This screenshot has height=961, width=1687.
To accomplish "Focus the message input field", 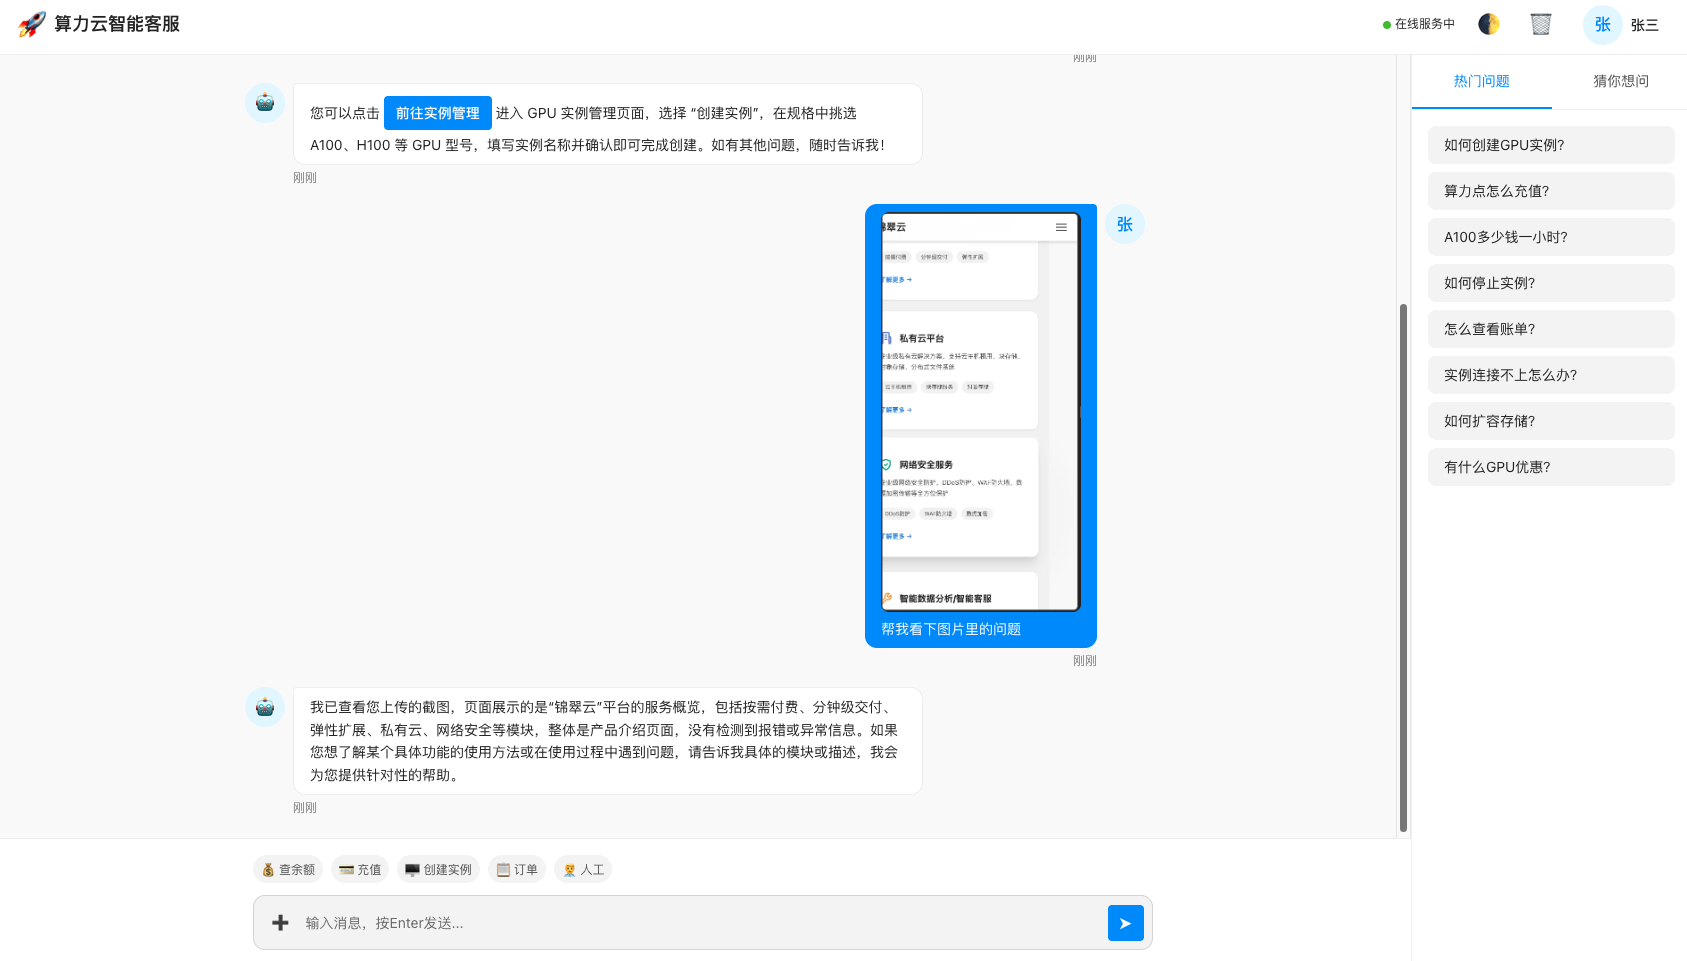I will 700,923.
